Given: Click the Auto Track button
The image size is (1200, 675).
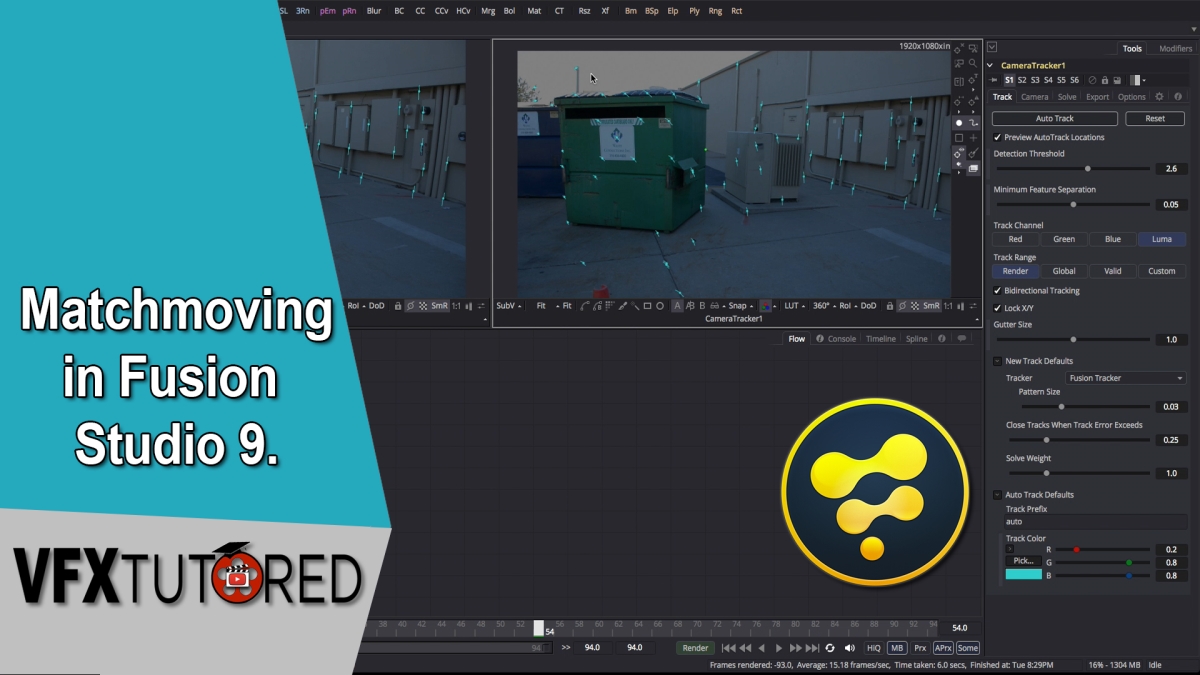Looking at the screenshot, I should [x=1054, y=118].
